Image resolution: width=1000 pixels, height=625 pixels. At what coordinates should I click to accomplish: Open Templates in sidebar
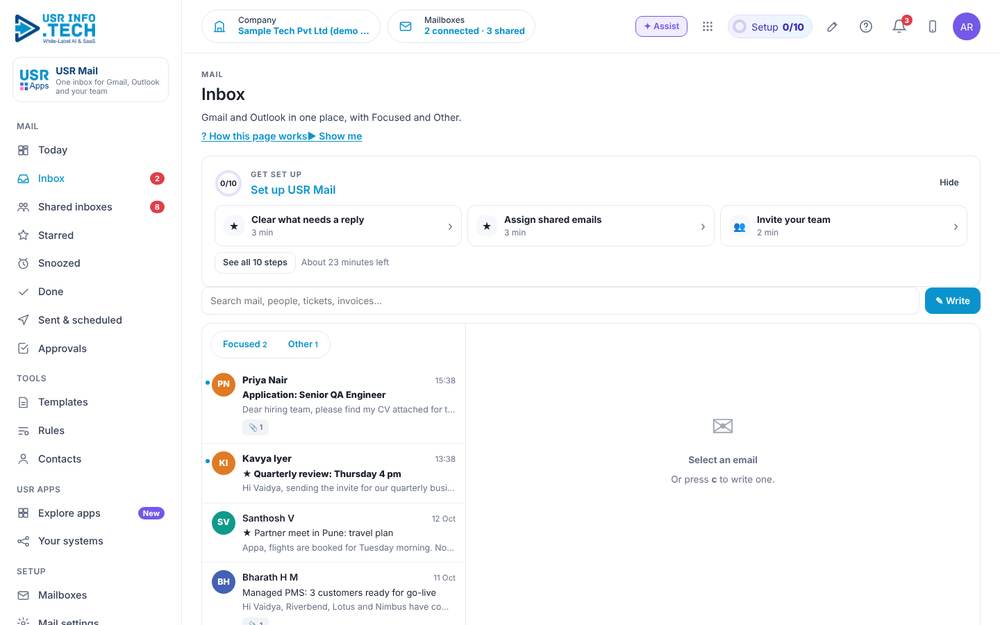coord(91,402)
